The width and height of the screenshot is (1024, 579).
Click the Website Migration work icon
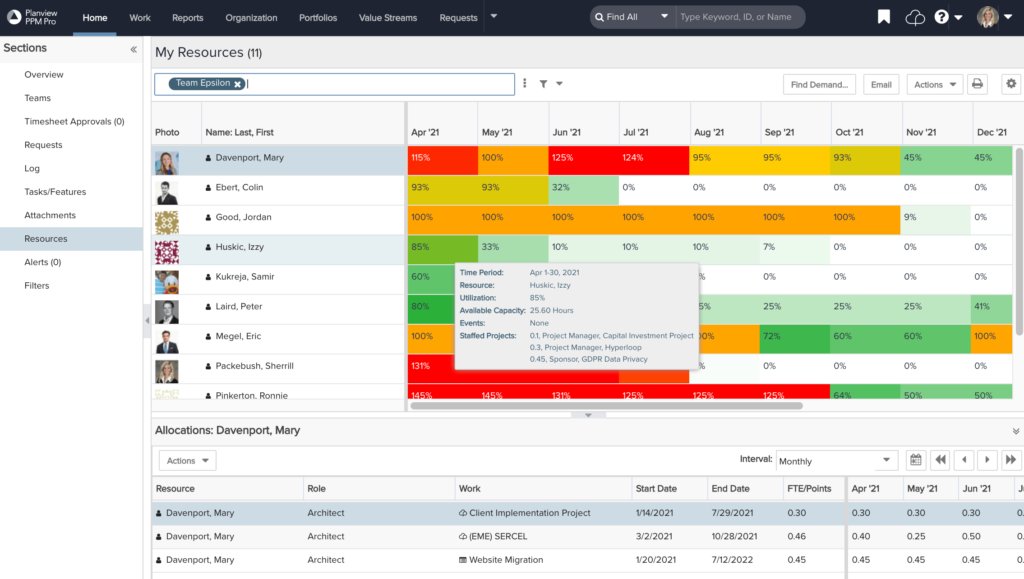[x=463, y=560]
